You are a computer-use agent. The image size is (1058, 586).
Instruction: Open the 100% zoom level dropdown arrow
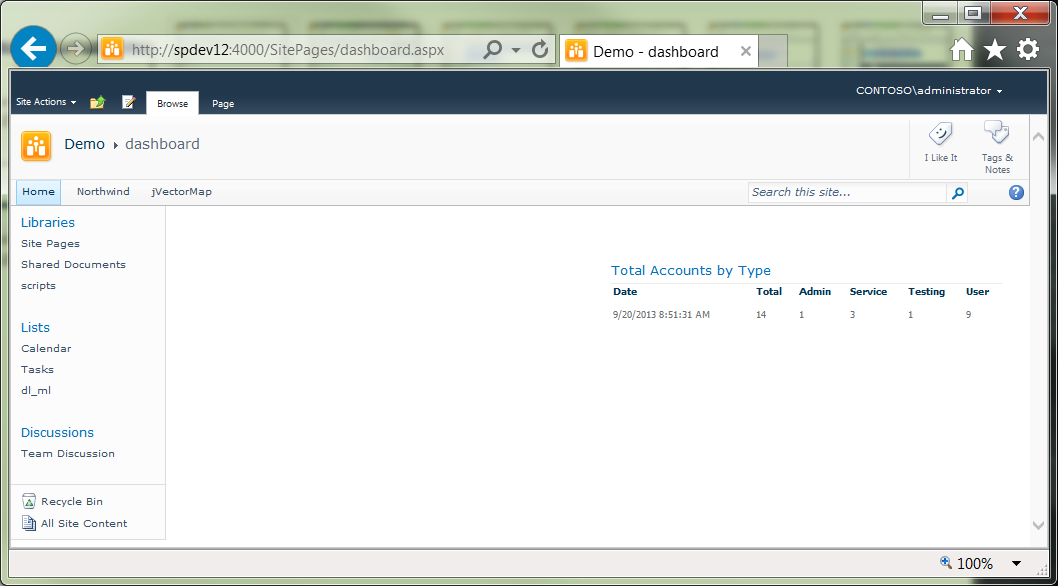pos(1017,564)
